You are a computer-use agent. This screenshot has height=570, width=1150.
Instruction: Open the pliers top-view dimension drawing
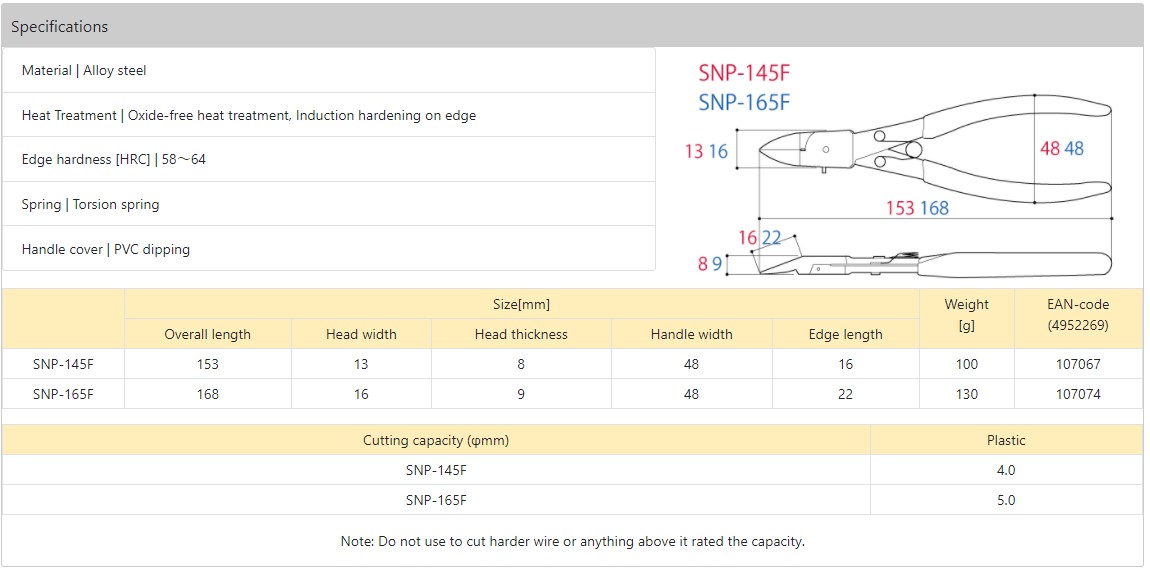pos(934,148)
